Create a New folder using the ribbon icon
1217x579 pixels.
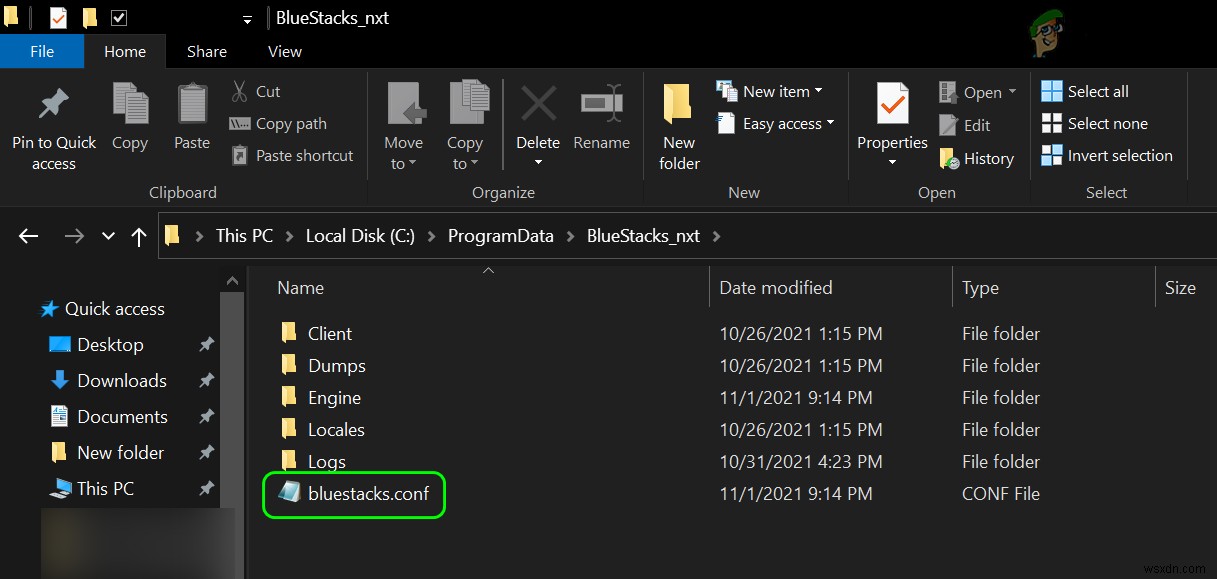pos(678,124)
